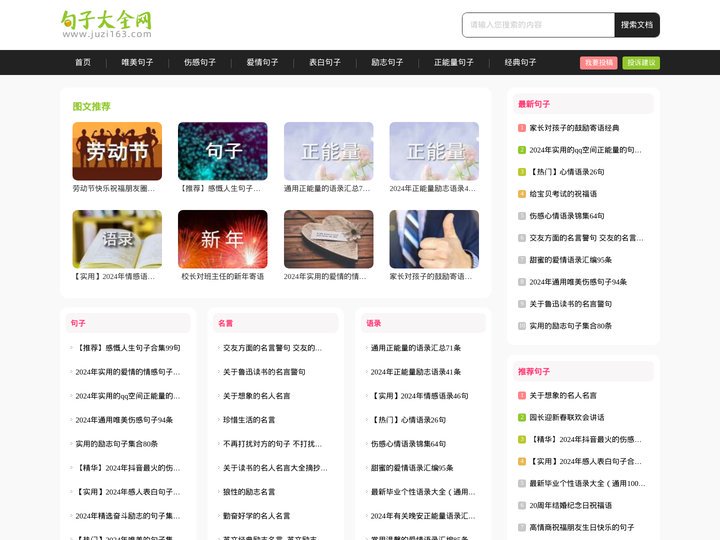Open the 唯美句子 nav item

click(x=137, y=62)
